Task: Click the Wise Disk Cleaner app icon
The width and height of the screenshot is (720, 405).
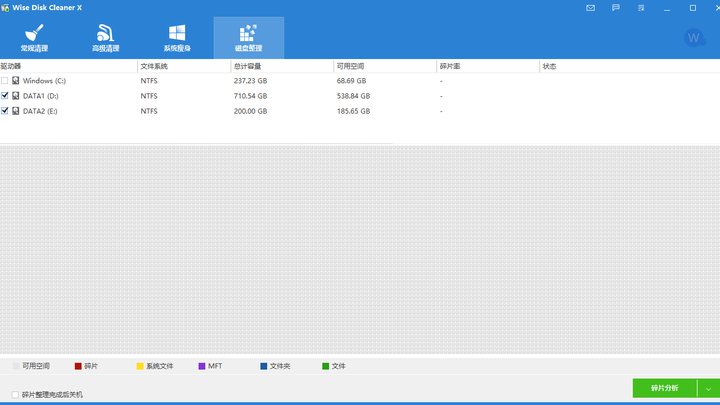Action: pos(5,8)
